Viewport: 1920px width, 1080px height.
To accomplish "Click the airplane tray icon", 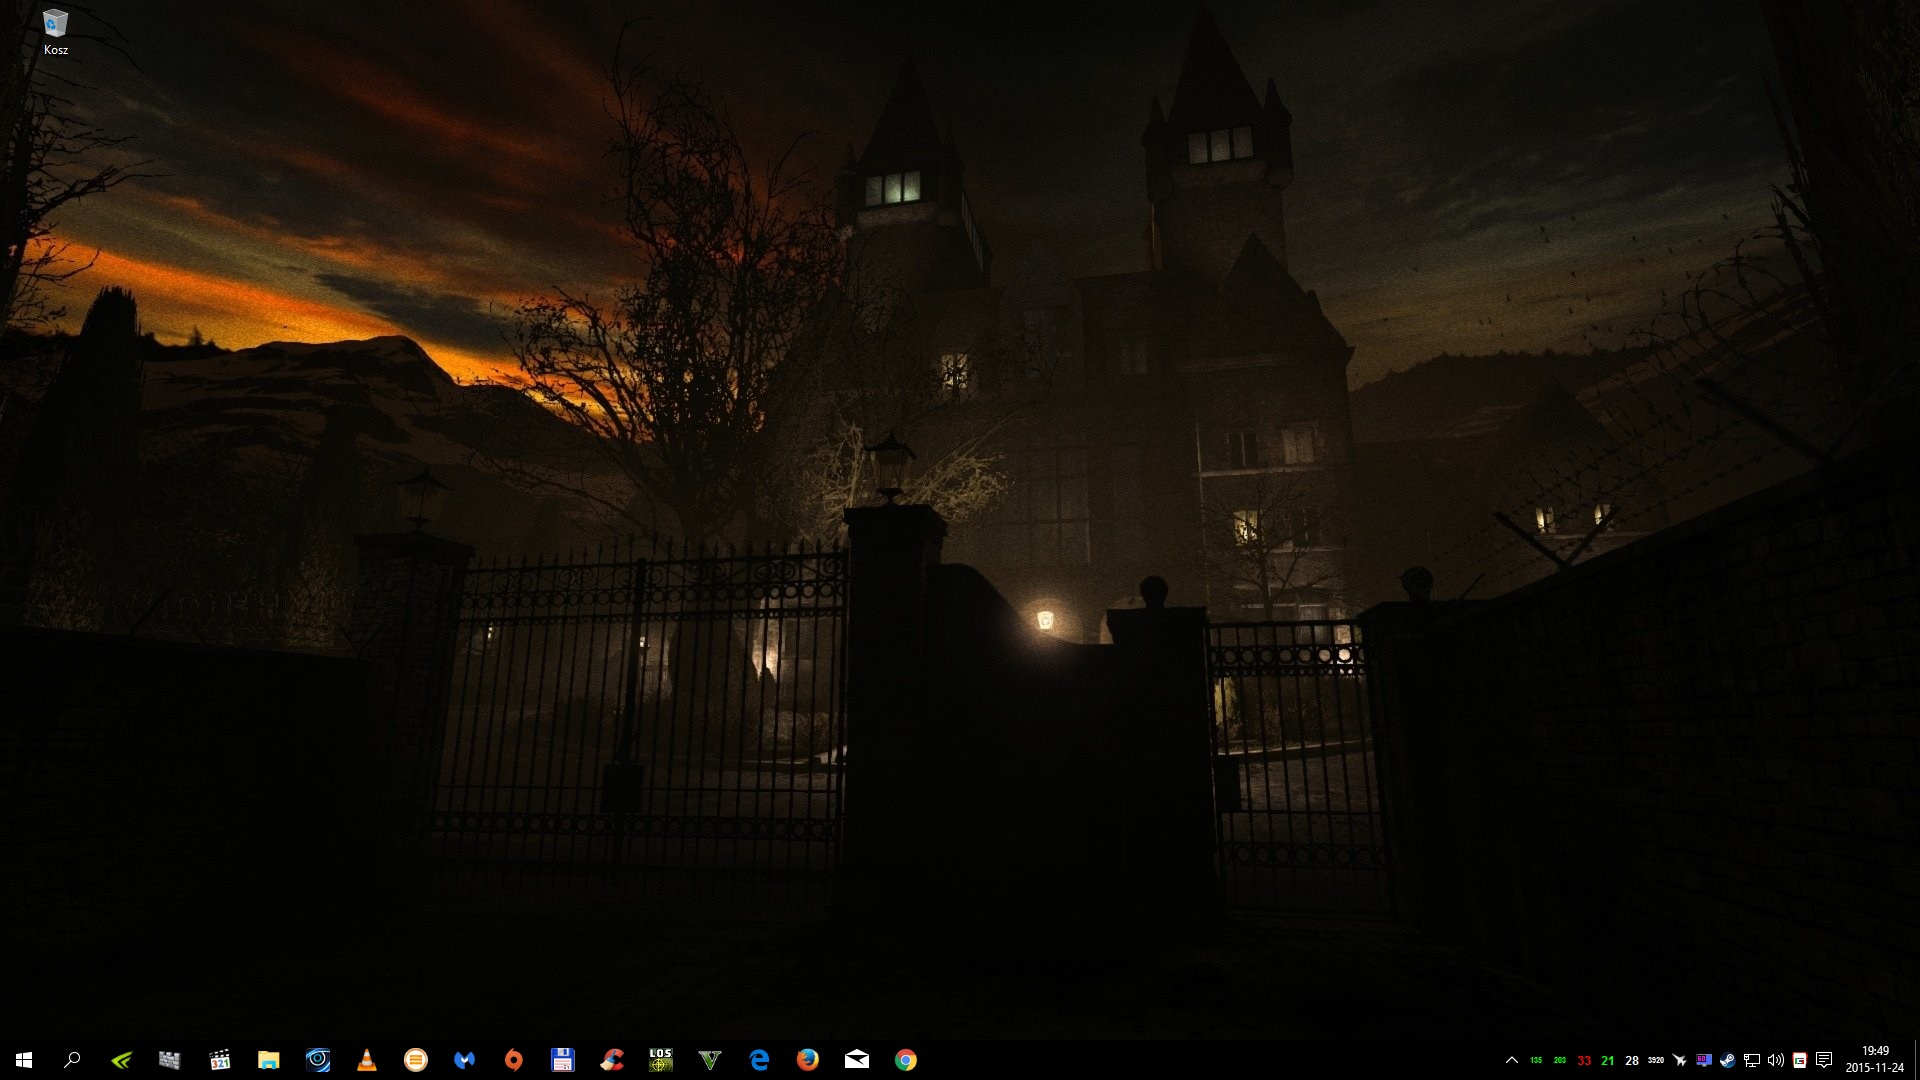I will coord(1680,1060).
